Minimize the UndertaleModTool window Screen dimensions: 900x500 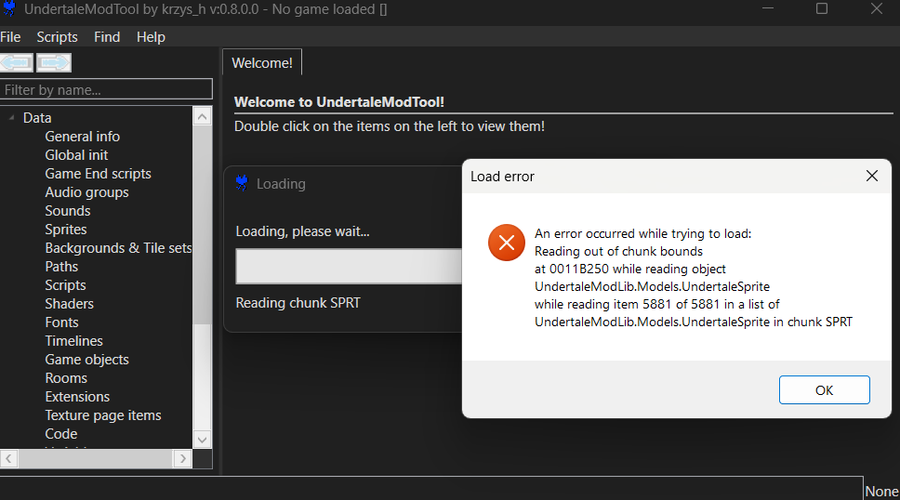768,9
